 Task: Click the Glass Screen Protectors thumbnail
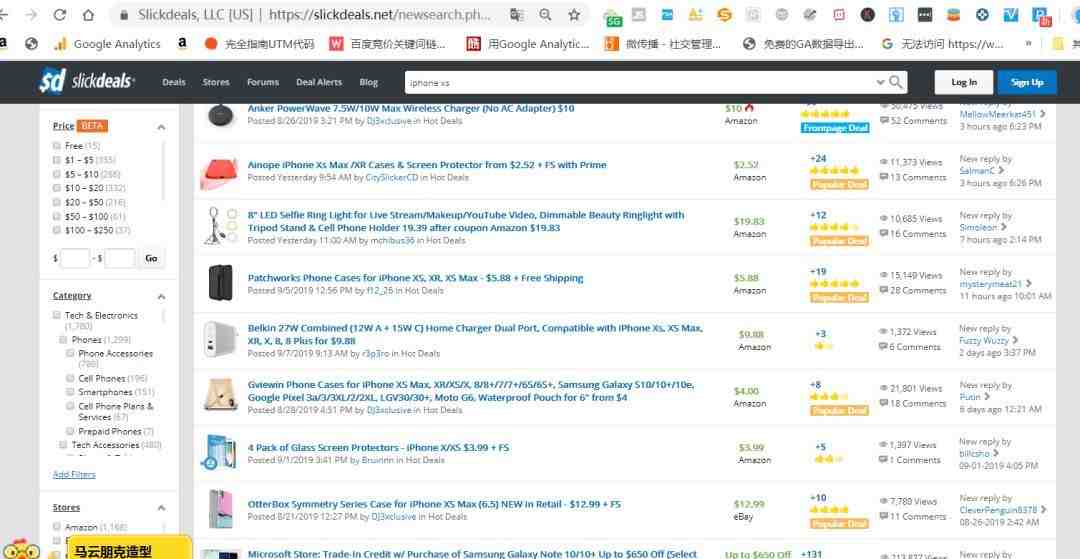pyautogui.click(x=218, y=452)
